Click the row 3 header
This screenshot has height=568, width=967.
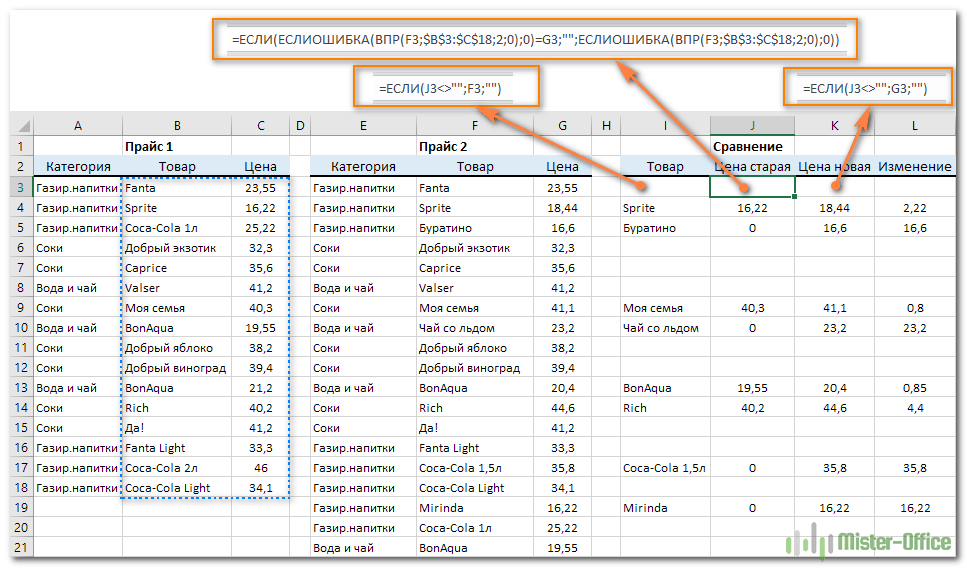coord(20,187)
